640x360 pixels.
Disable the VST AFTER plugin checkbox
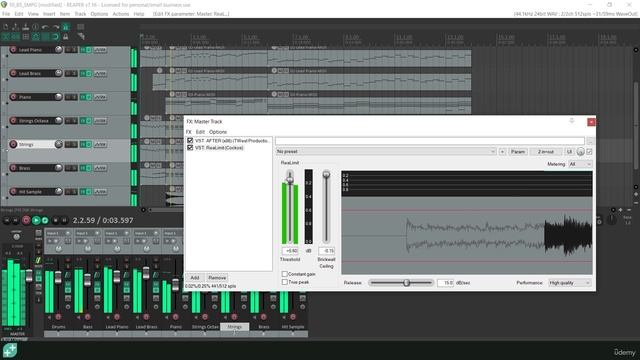(x=190, y=140)
